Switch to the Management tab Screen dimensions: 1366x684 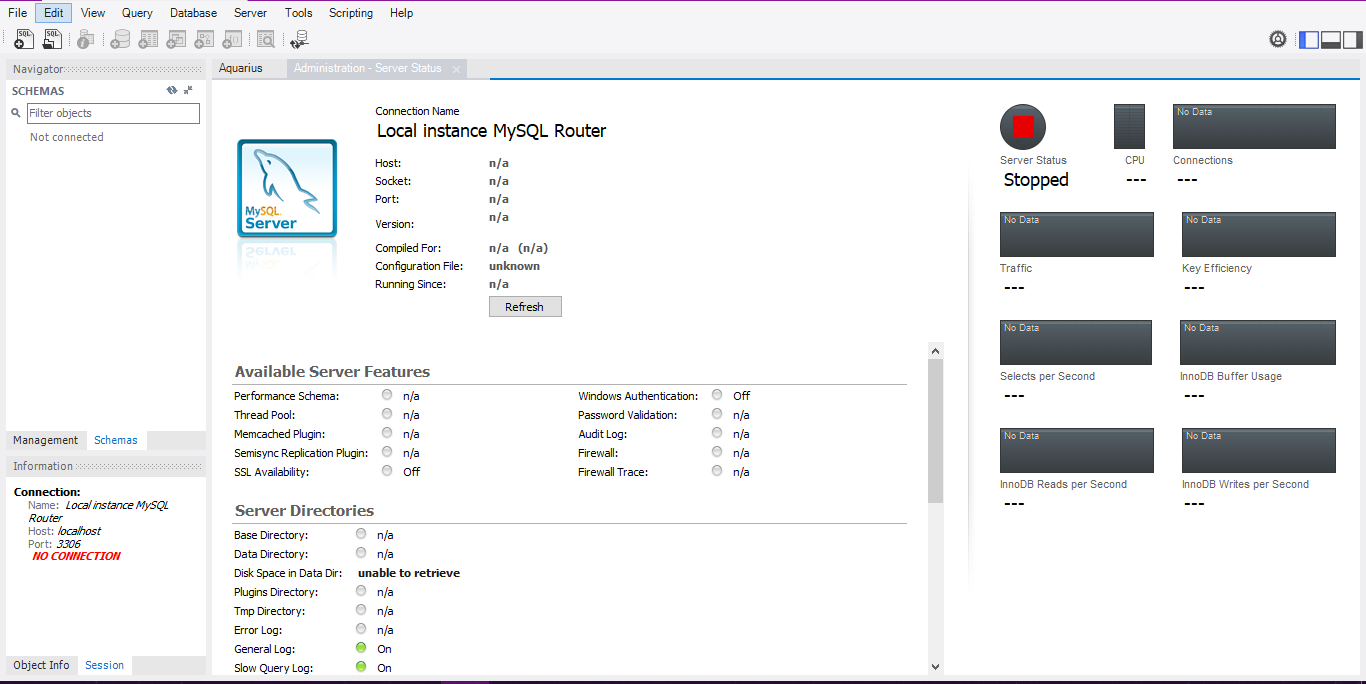pyautogui.click(x=46, y=440)
